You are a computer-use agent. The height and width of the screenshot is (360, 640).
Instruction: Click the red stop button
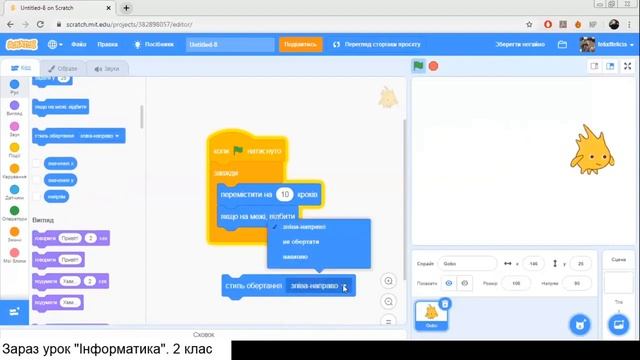433,66
